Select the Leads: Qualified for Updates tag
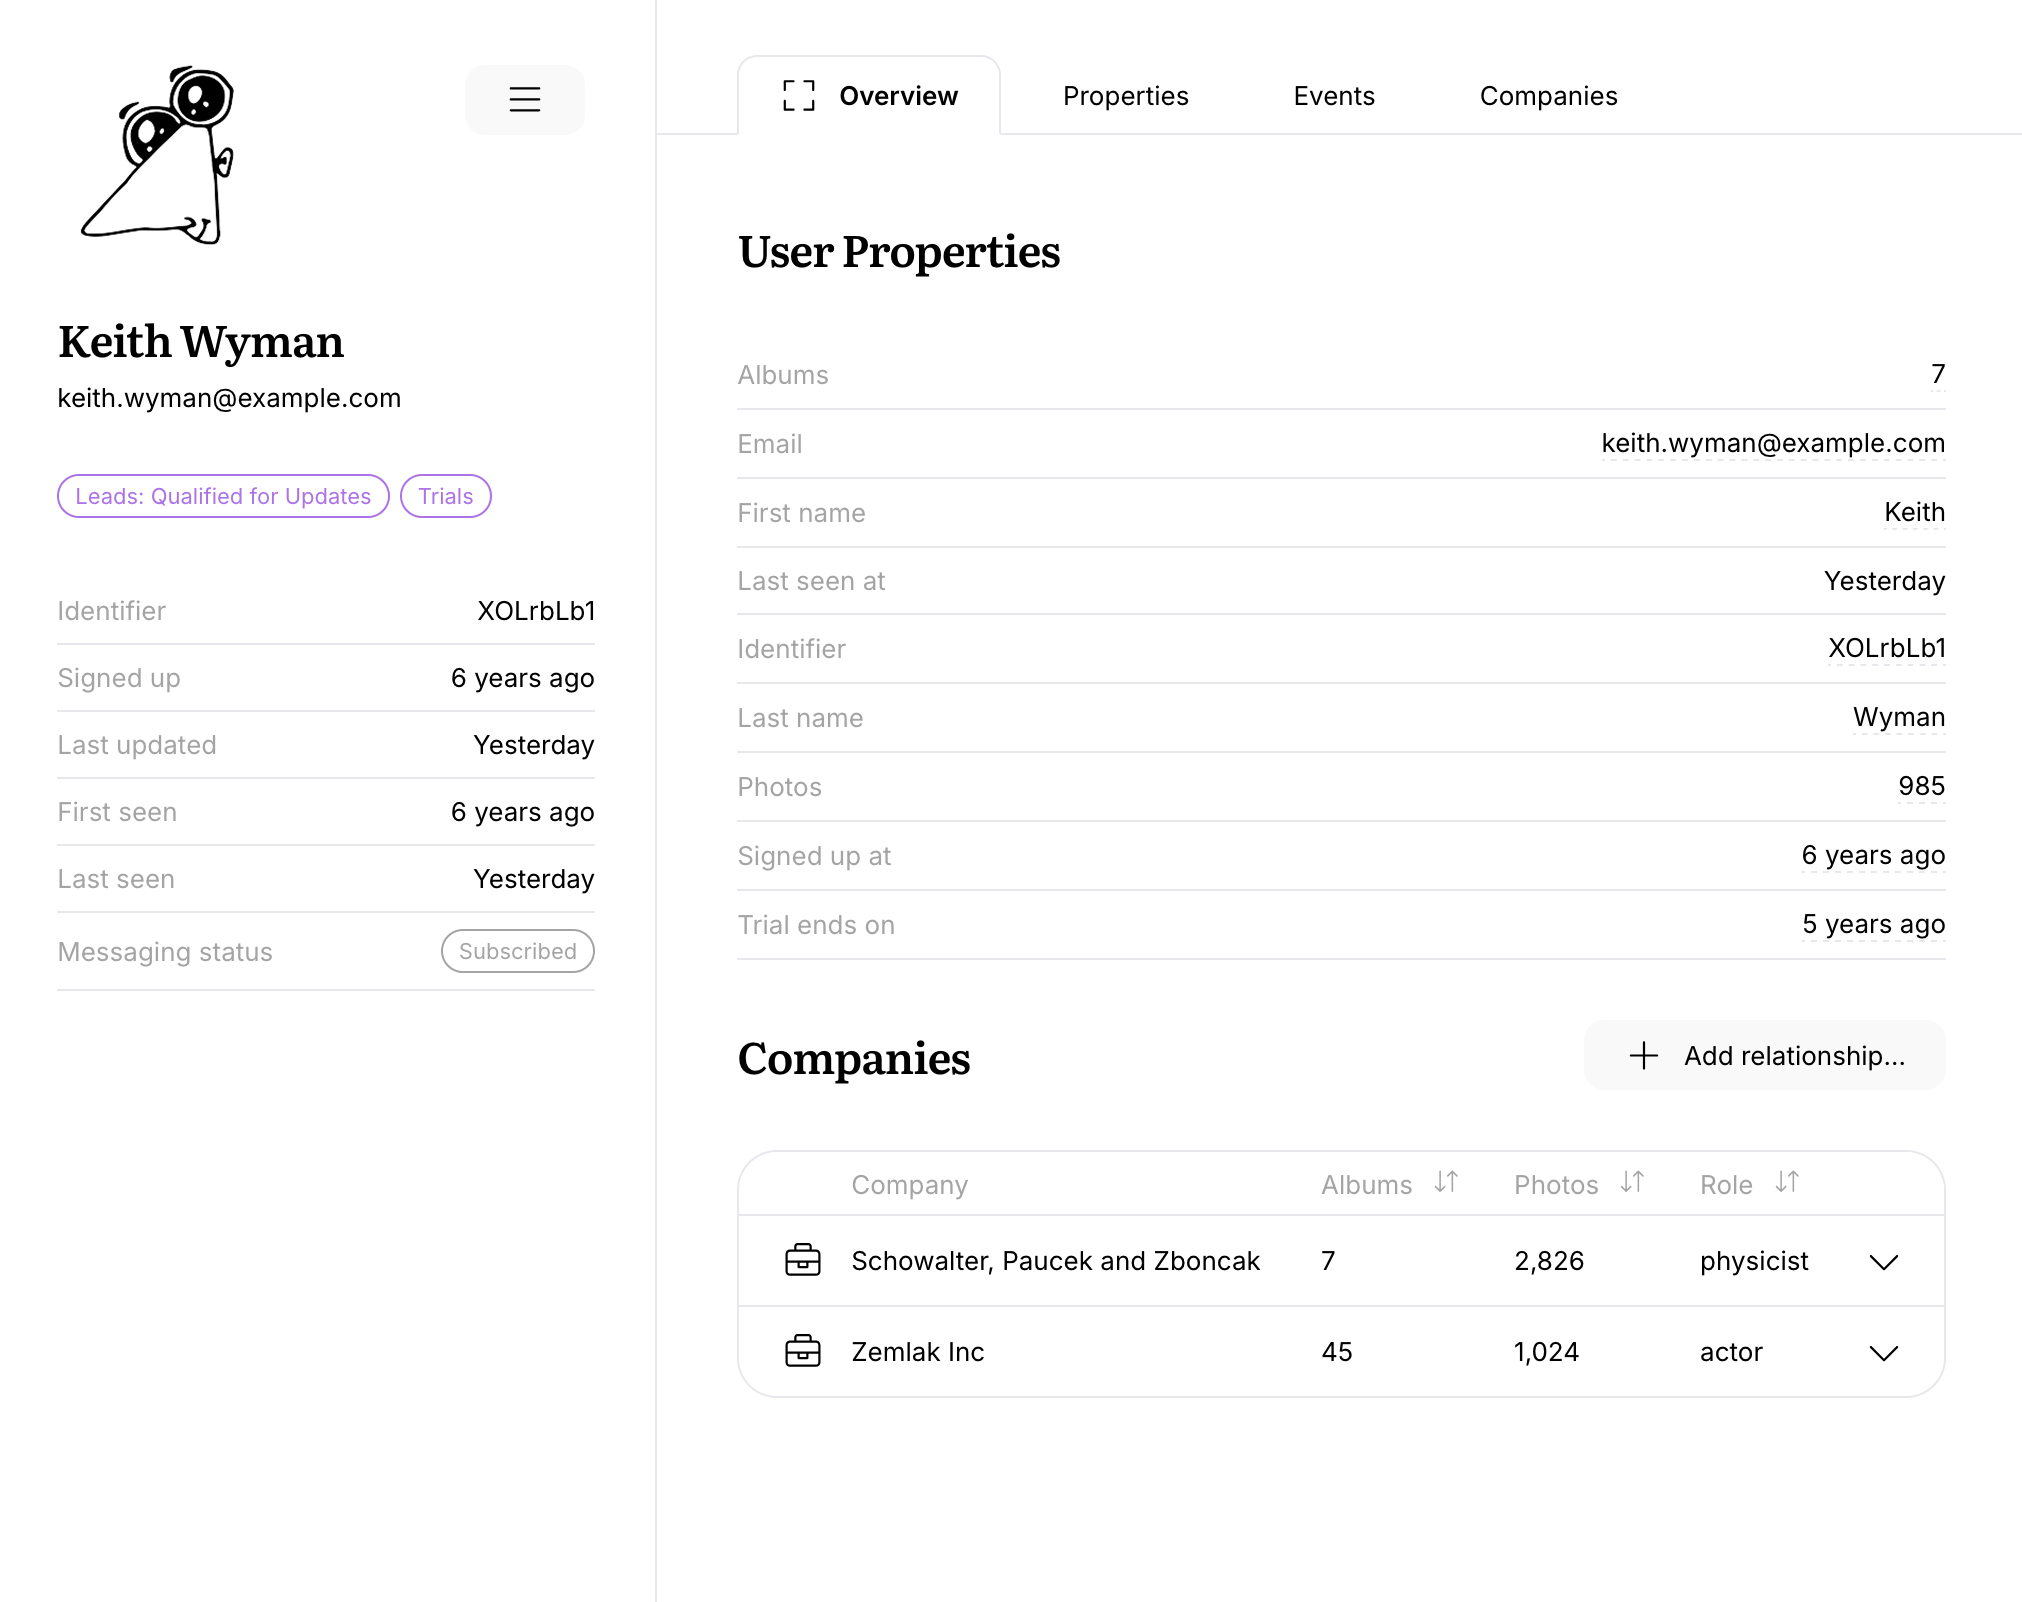Image resolution: width=2022 pixels, height=1602 pixels. pos(223,495)
